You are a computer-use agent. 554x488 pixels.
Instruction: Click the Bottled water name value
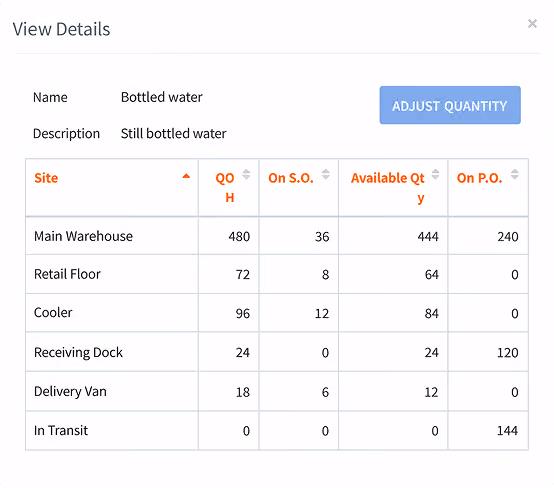click(x=162, y=97)
